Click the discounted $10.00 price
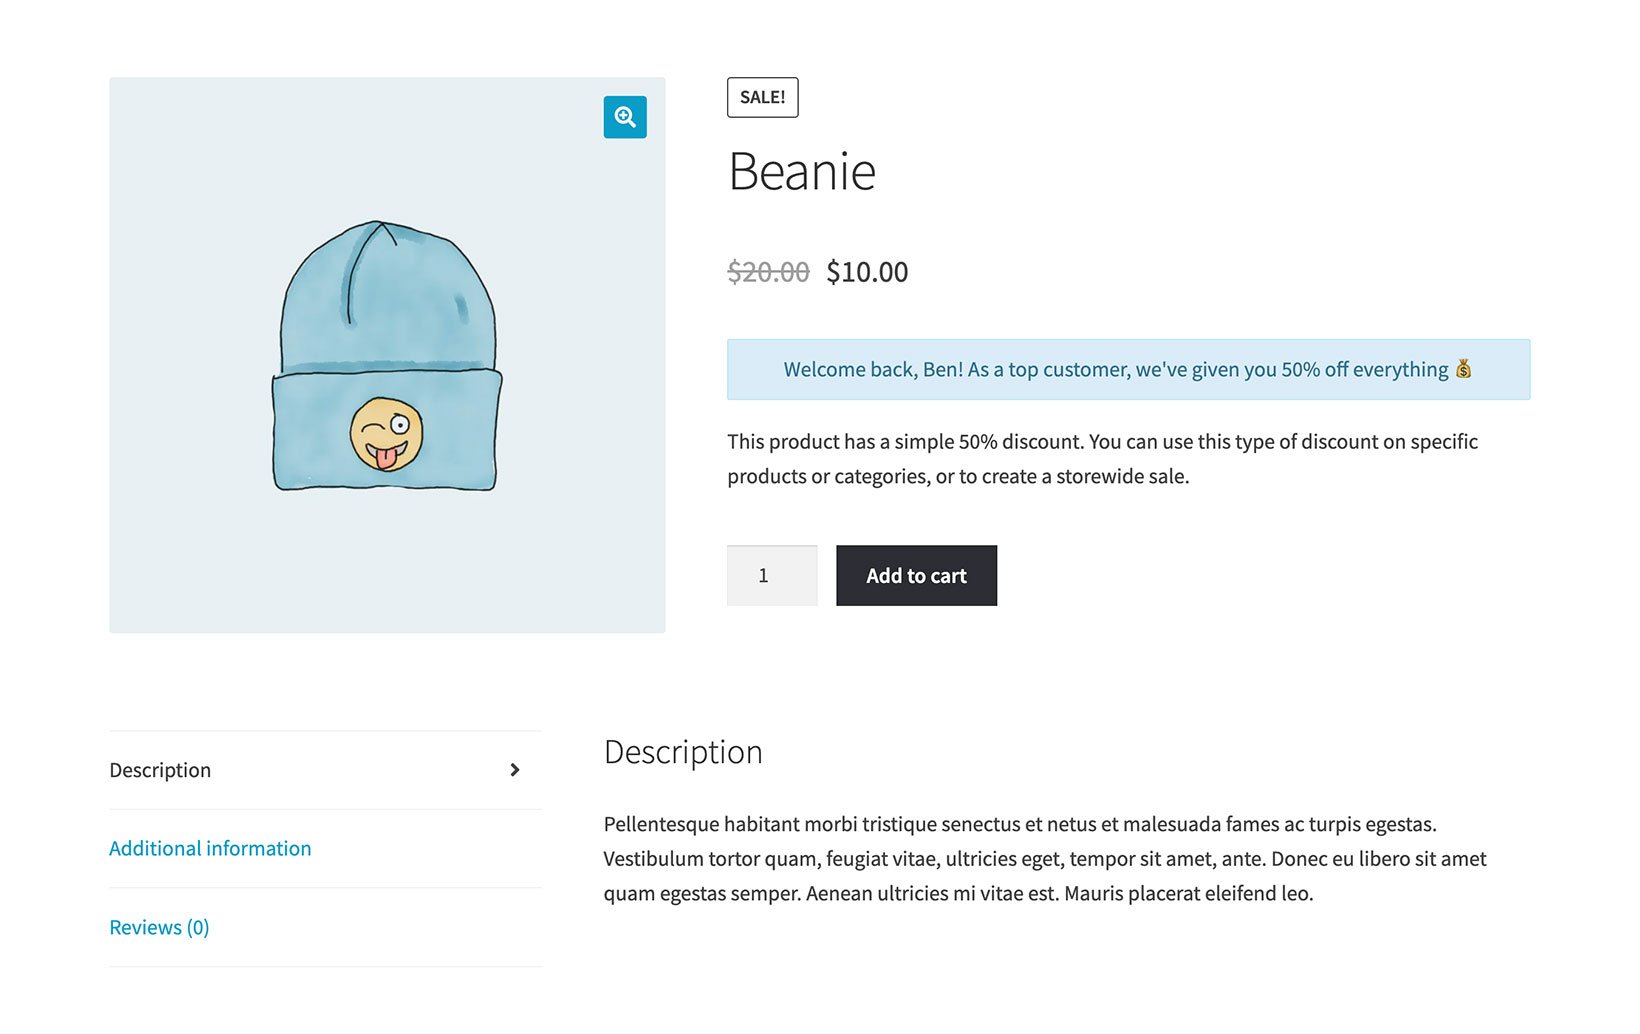This screenshot has height=1034, width=1640. click(x=866, y=271)
